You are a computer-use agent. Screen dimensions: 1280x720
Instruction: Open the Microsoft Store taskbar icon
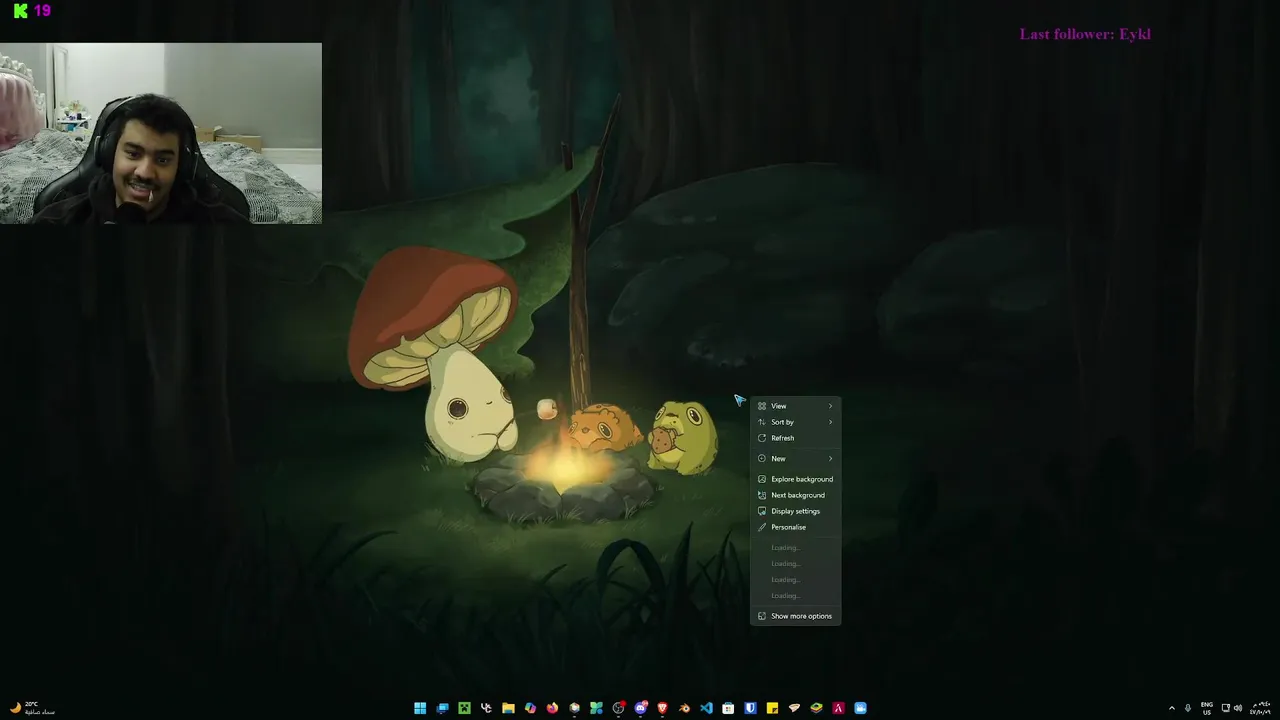click(x=728, y=708)
